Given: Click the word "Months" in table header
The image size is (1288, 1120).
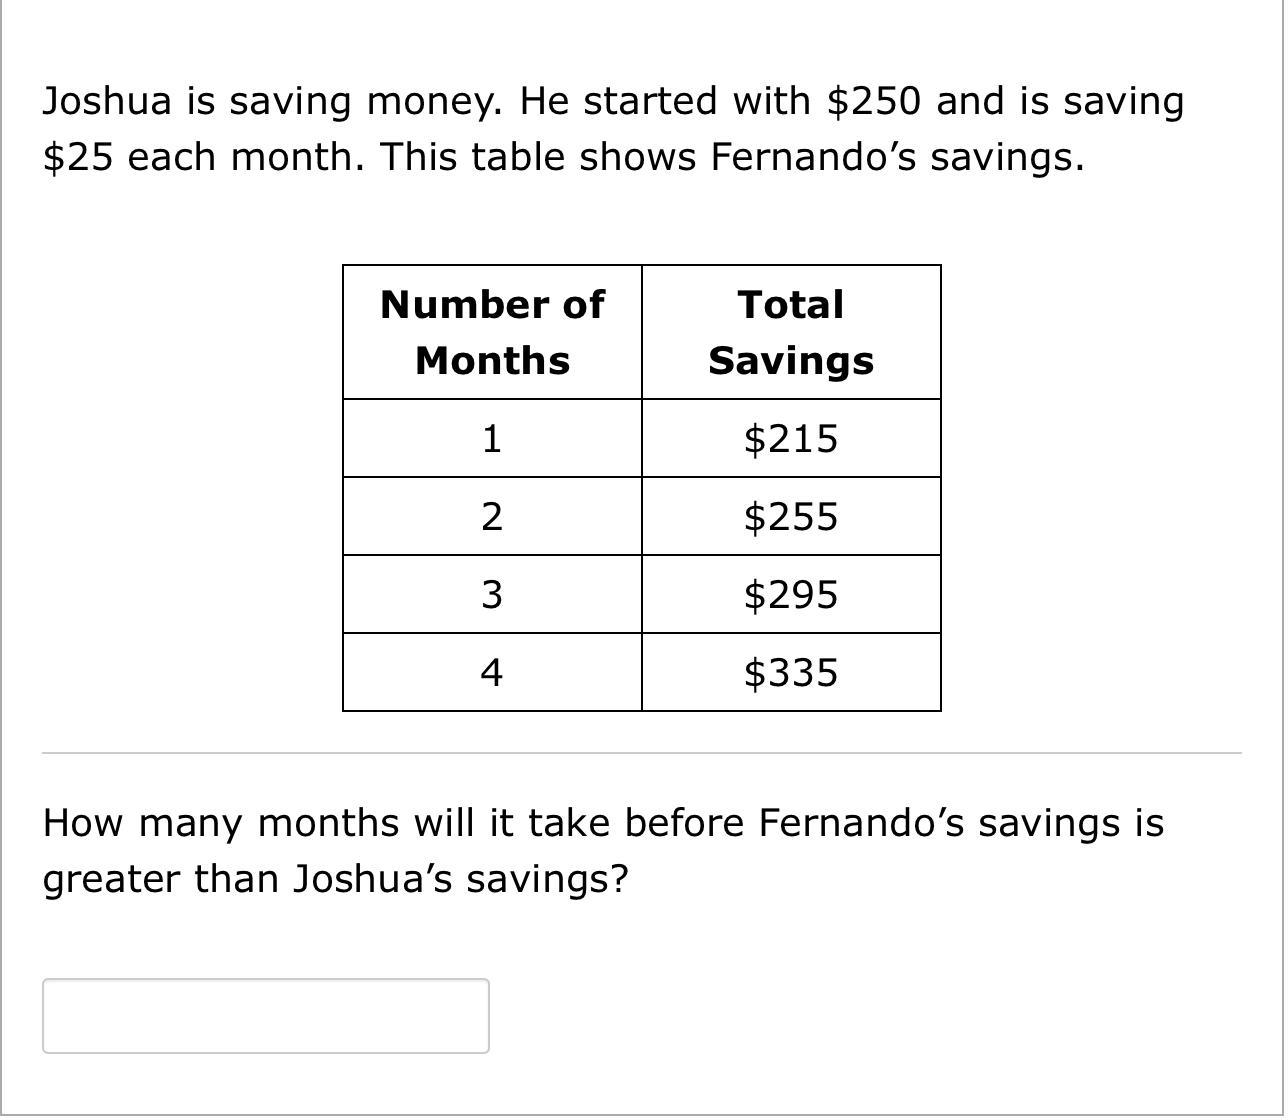Looking at the screenshot, I should [x=492, y=360].
